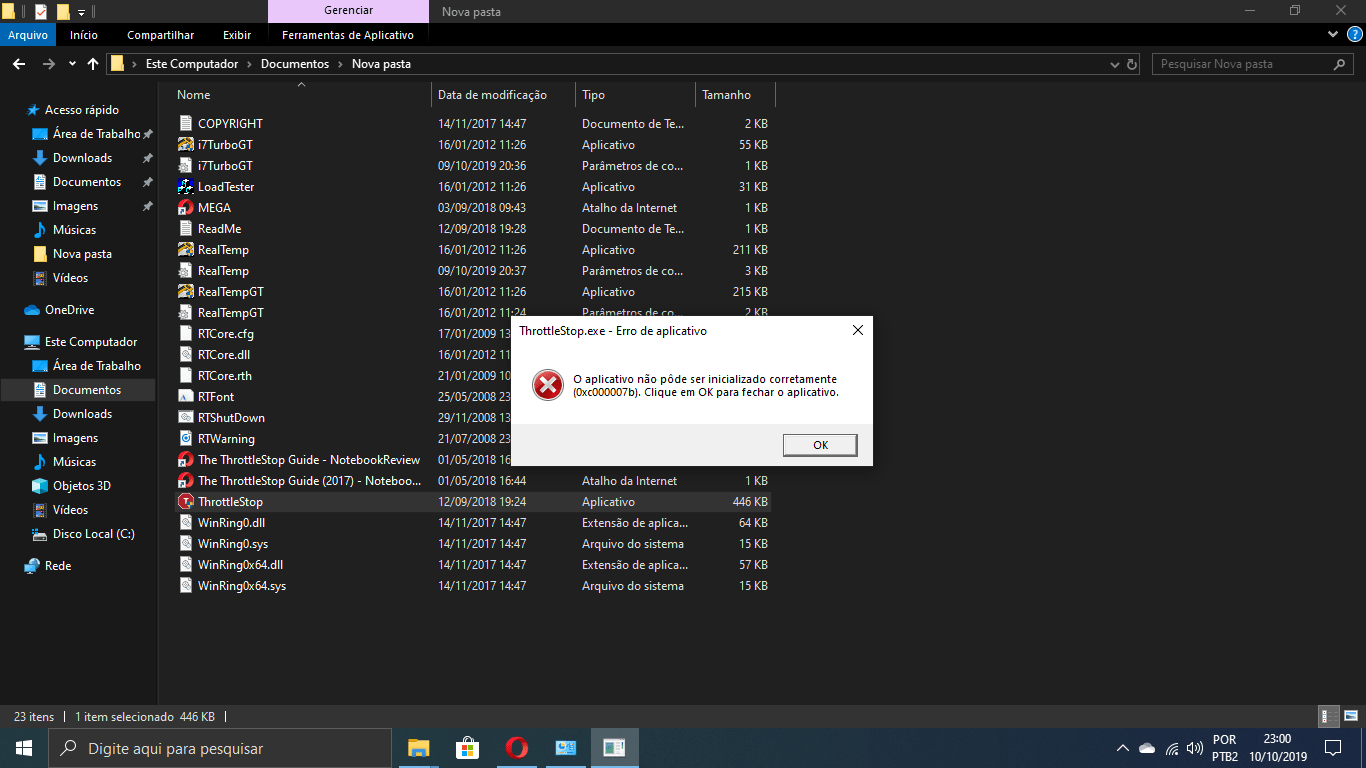Open the address bar history dropdown
Viewport: 1366px width, 768px height.
point(1114,63)
